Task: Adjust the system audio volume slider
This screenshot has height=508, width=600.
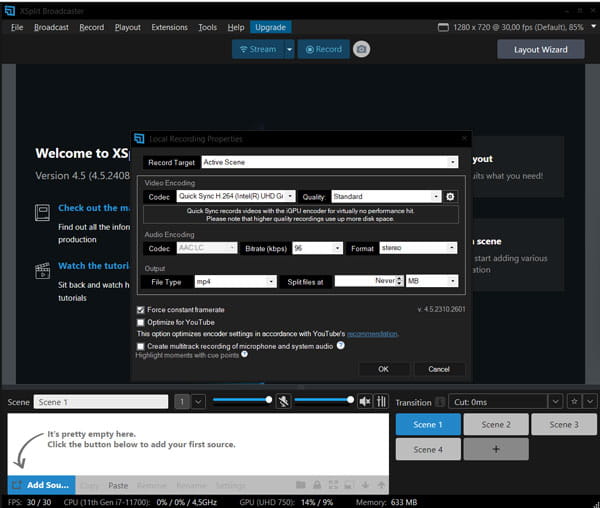Action: [x=324, y=400]
